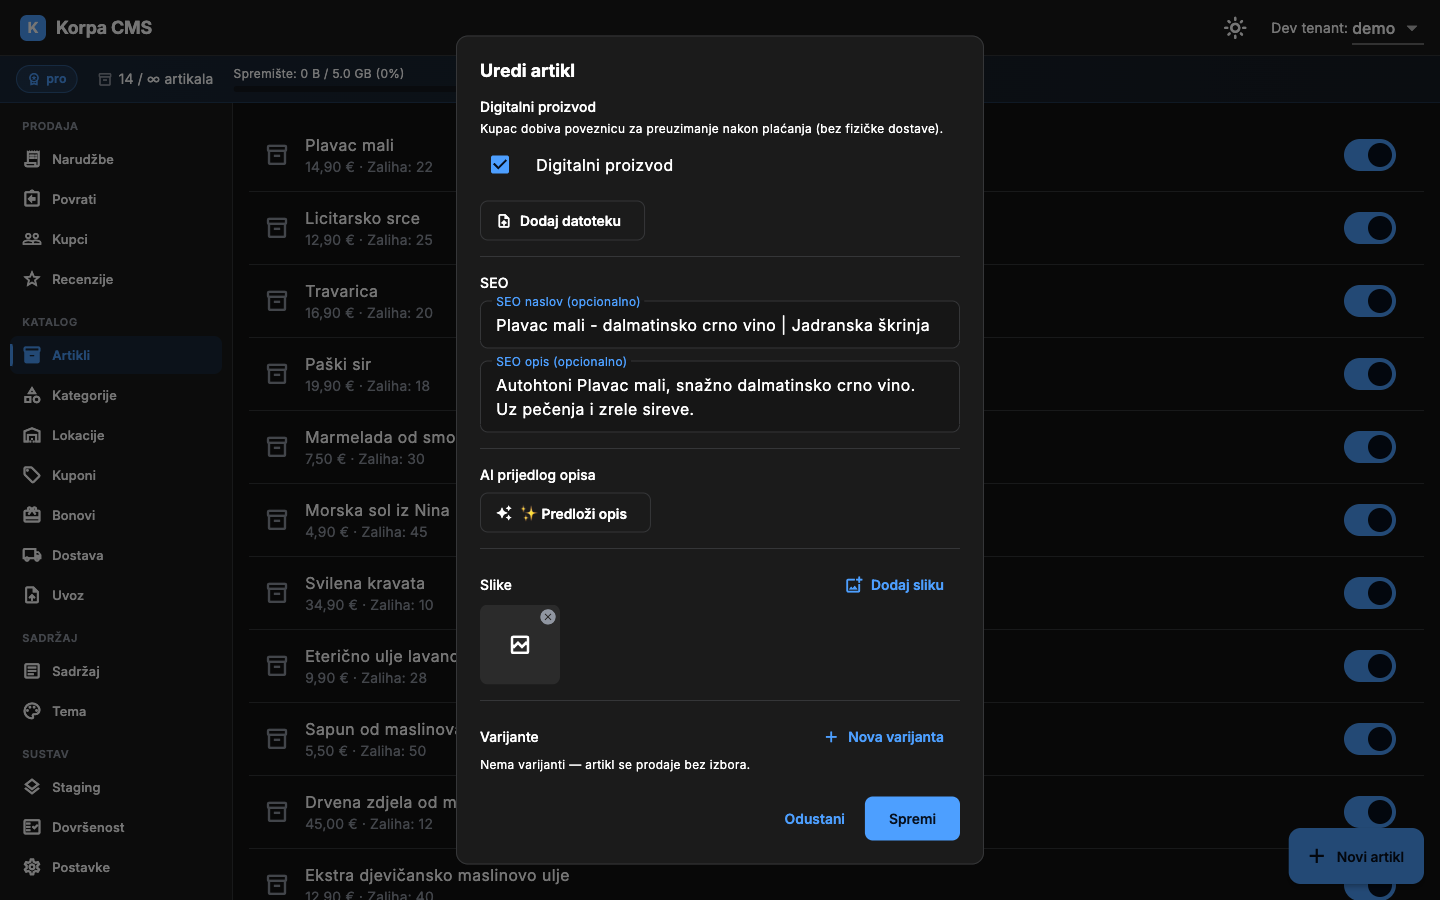The image size is (1440, 900).
Task: Click the Bonovi gift card icon
Action: click(32, 515)
